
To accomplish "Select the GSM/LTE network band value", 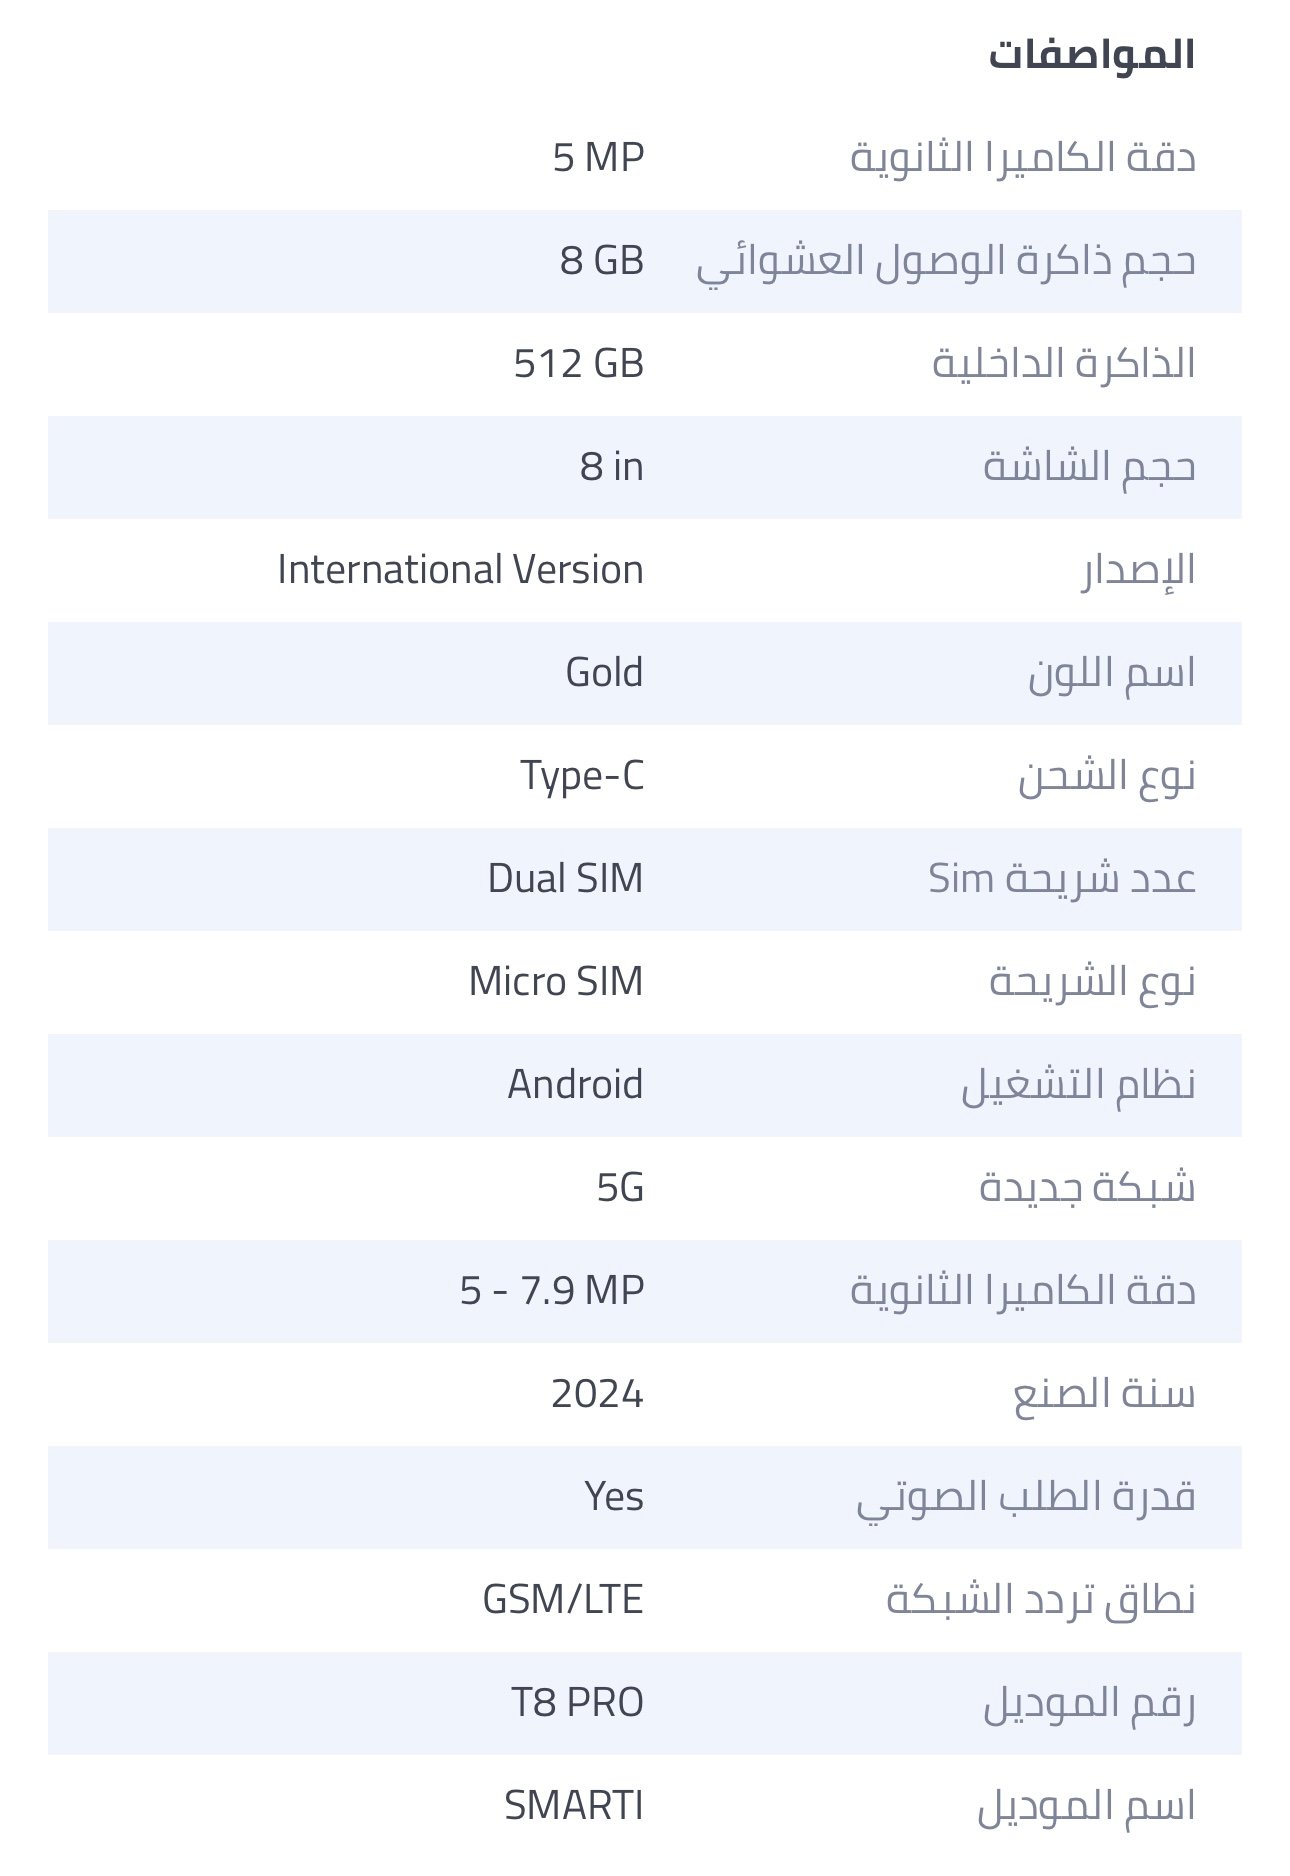I will (x=563, y=1599).
